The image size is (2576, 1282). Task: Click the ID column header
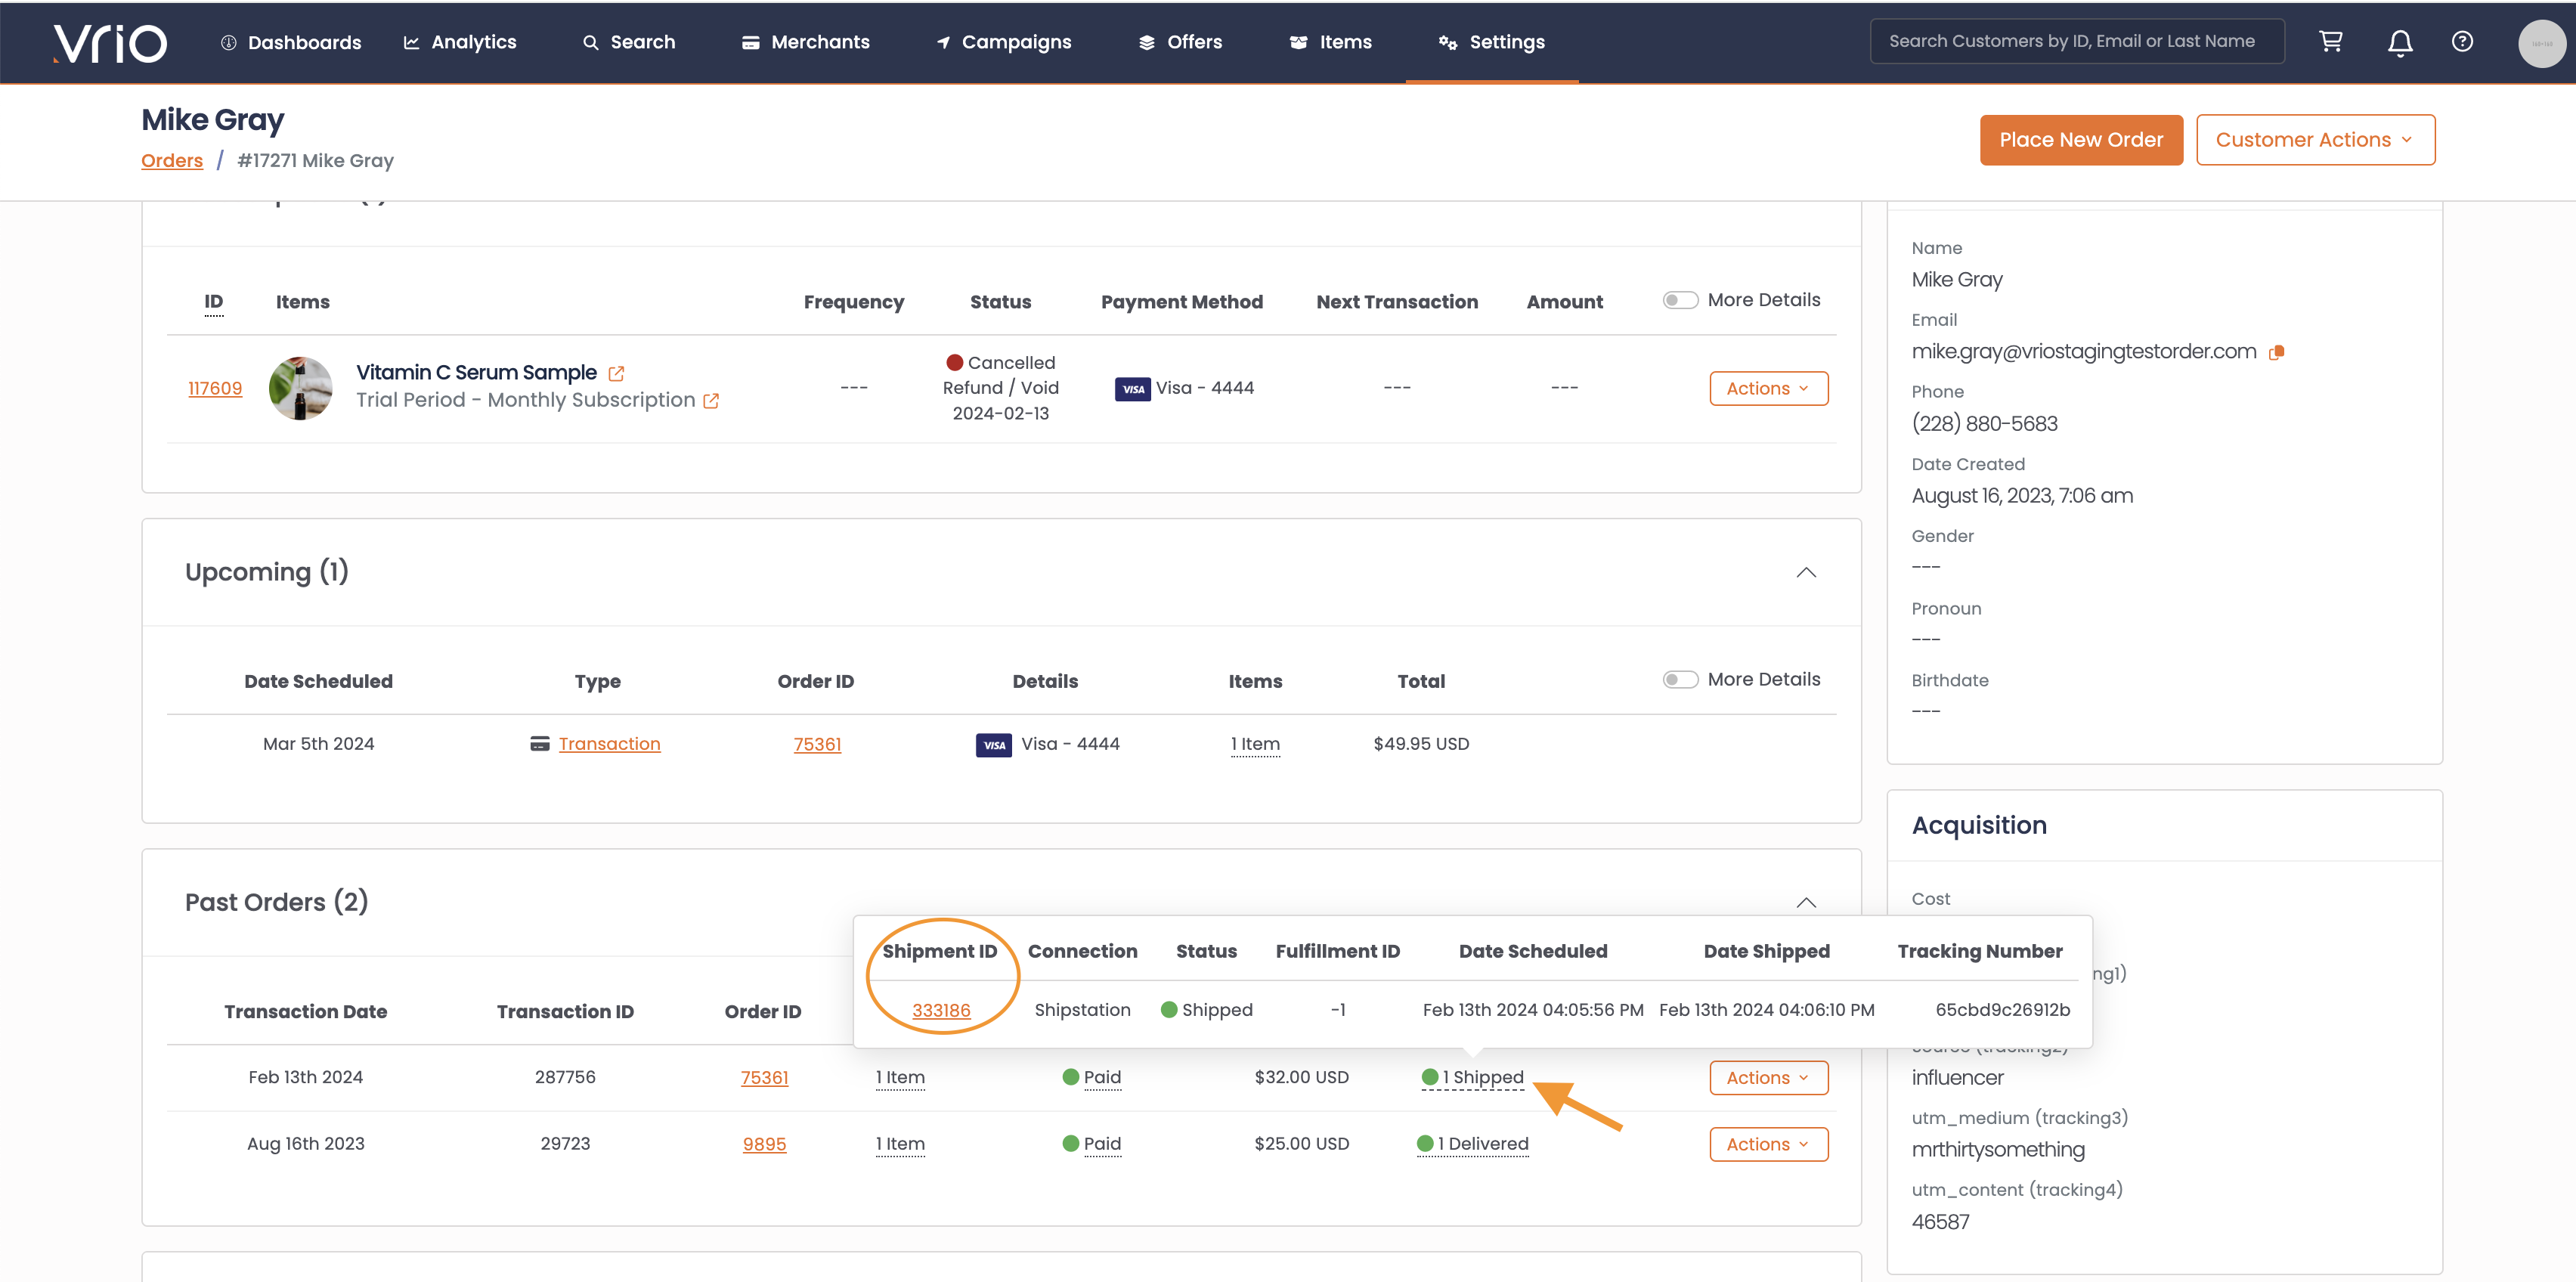(213, 302)
